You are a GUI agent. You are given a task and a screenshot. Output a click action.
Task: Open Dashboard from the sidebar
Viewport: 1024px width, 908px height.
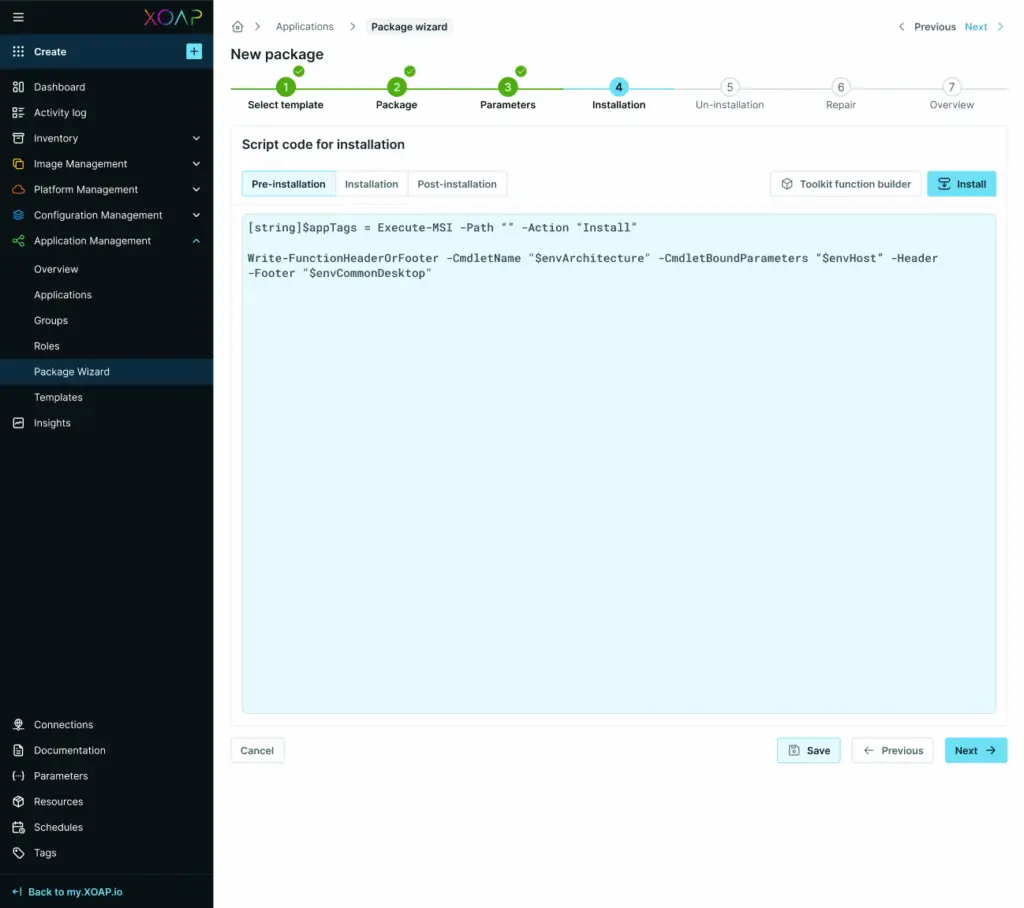click(59, 87)
